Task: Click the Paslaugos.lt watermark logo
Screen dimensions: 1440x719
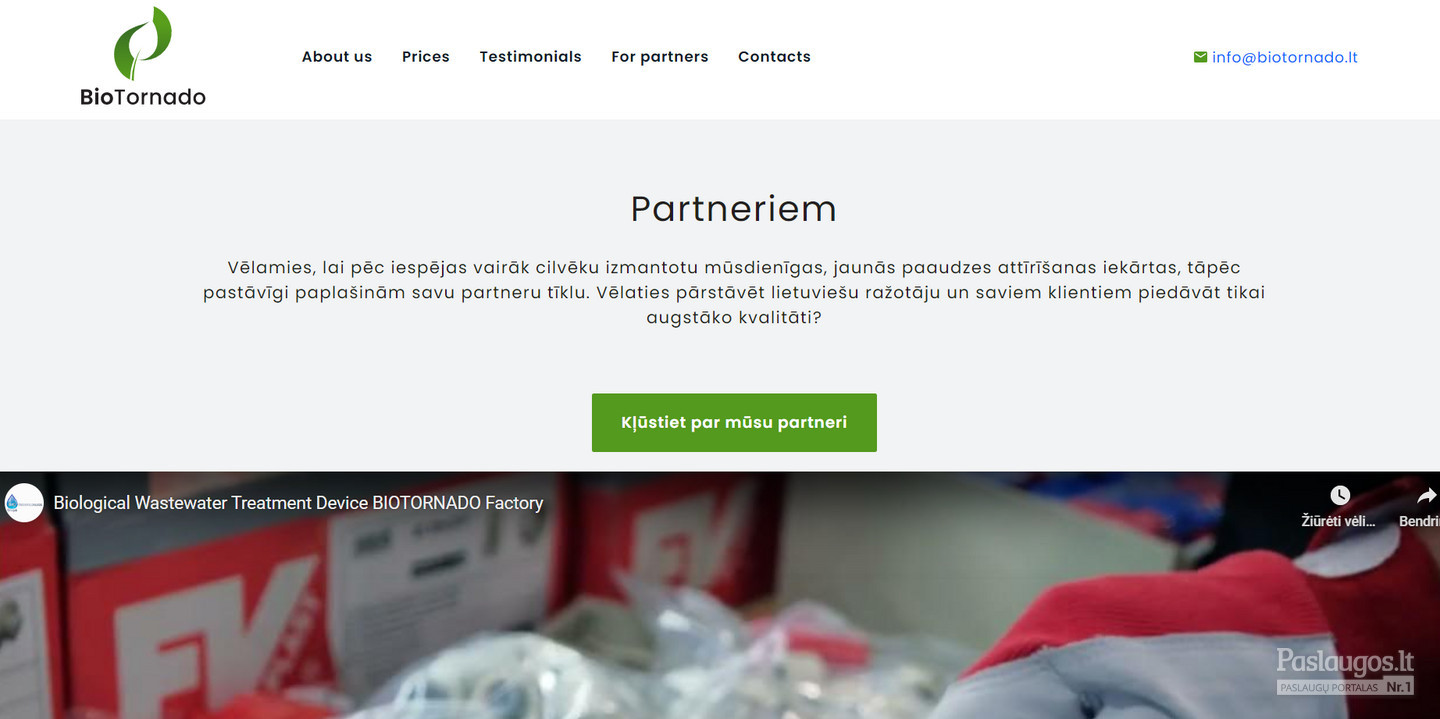Action: pyautogui.click(x=1345, y=671)
